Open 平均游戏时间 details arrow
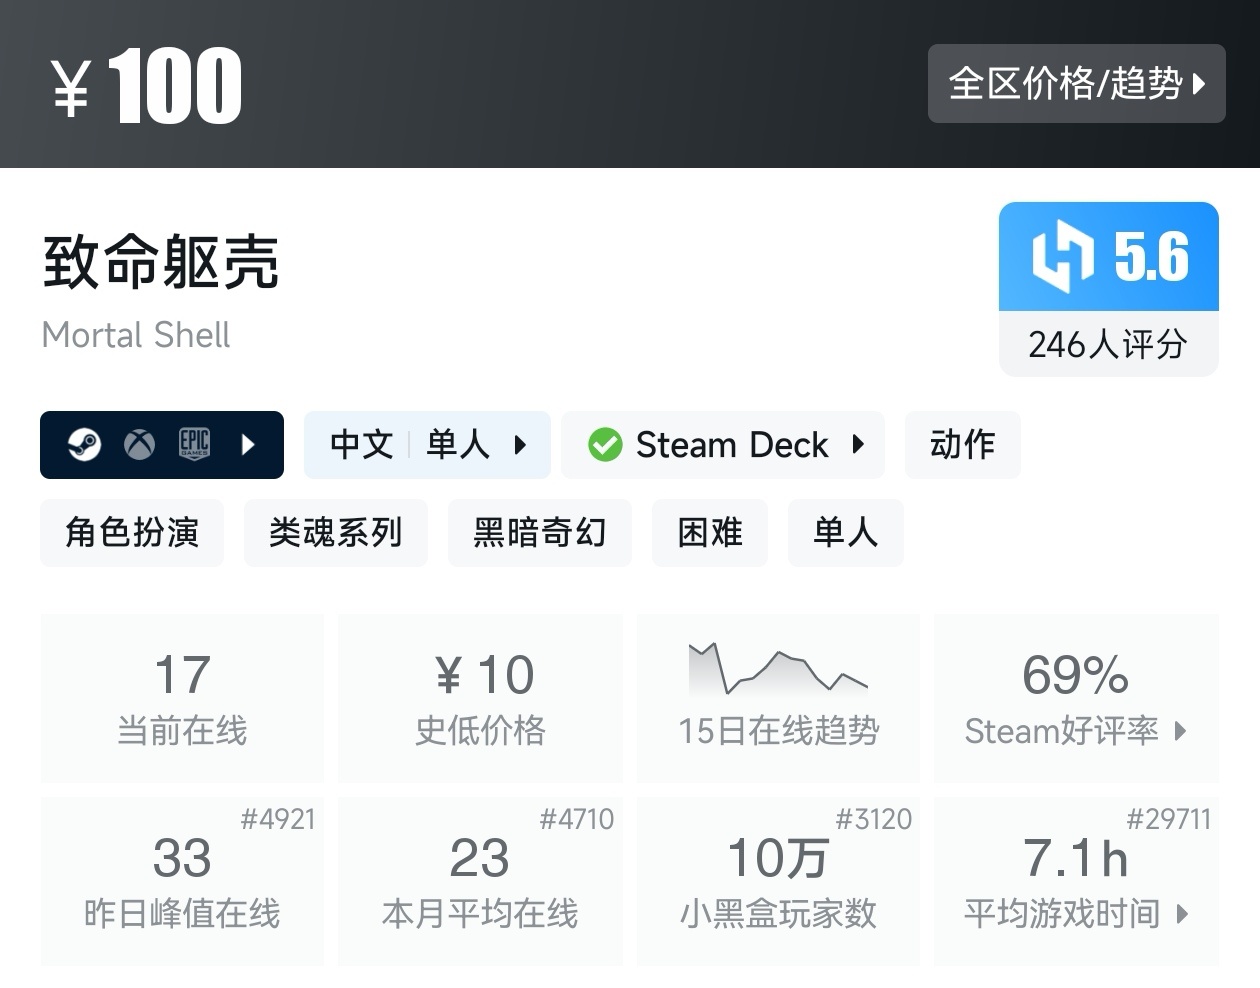 point(1183,913)
